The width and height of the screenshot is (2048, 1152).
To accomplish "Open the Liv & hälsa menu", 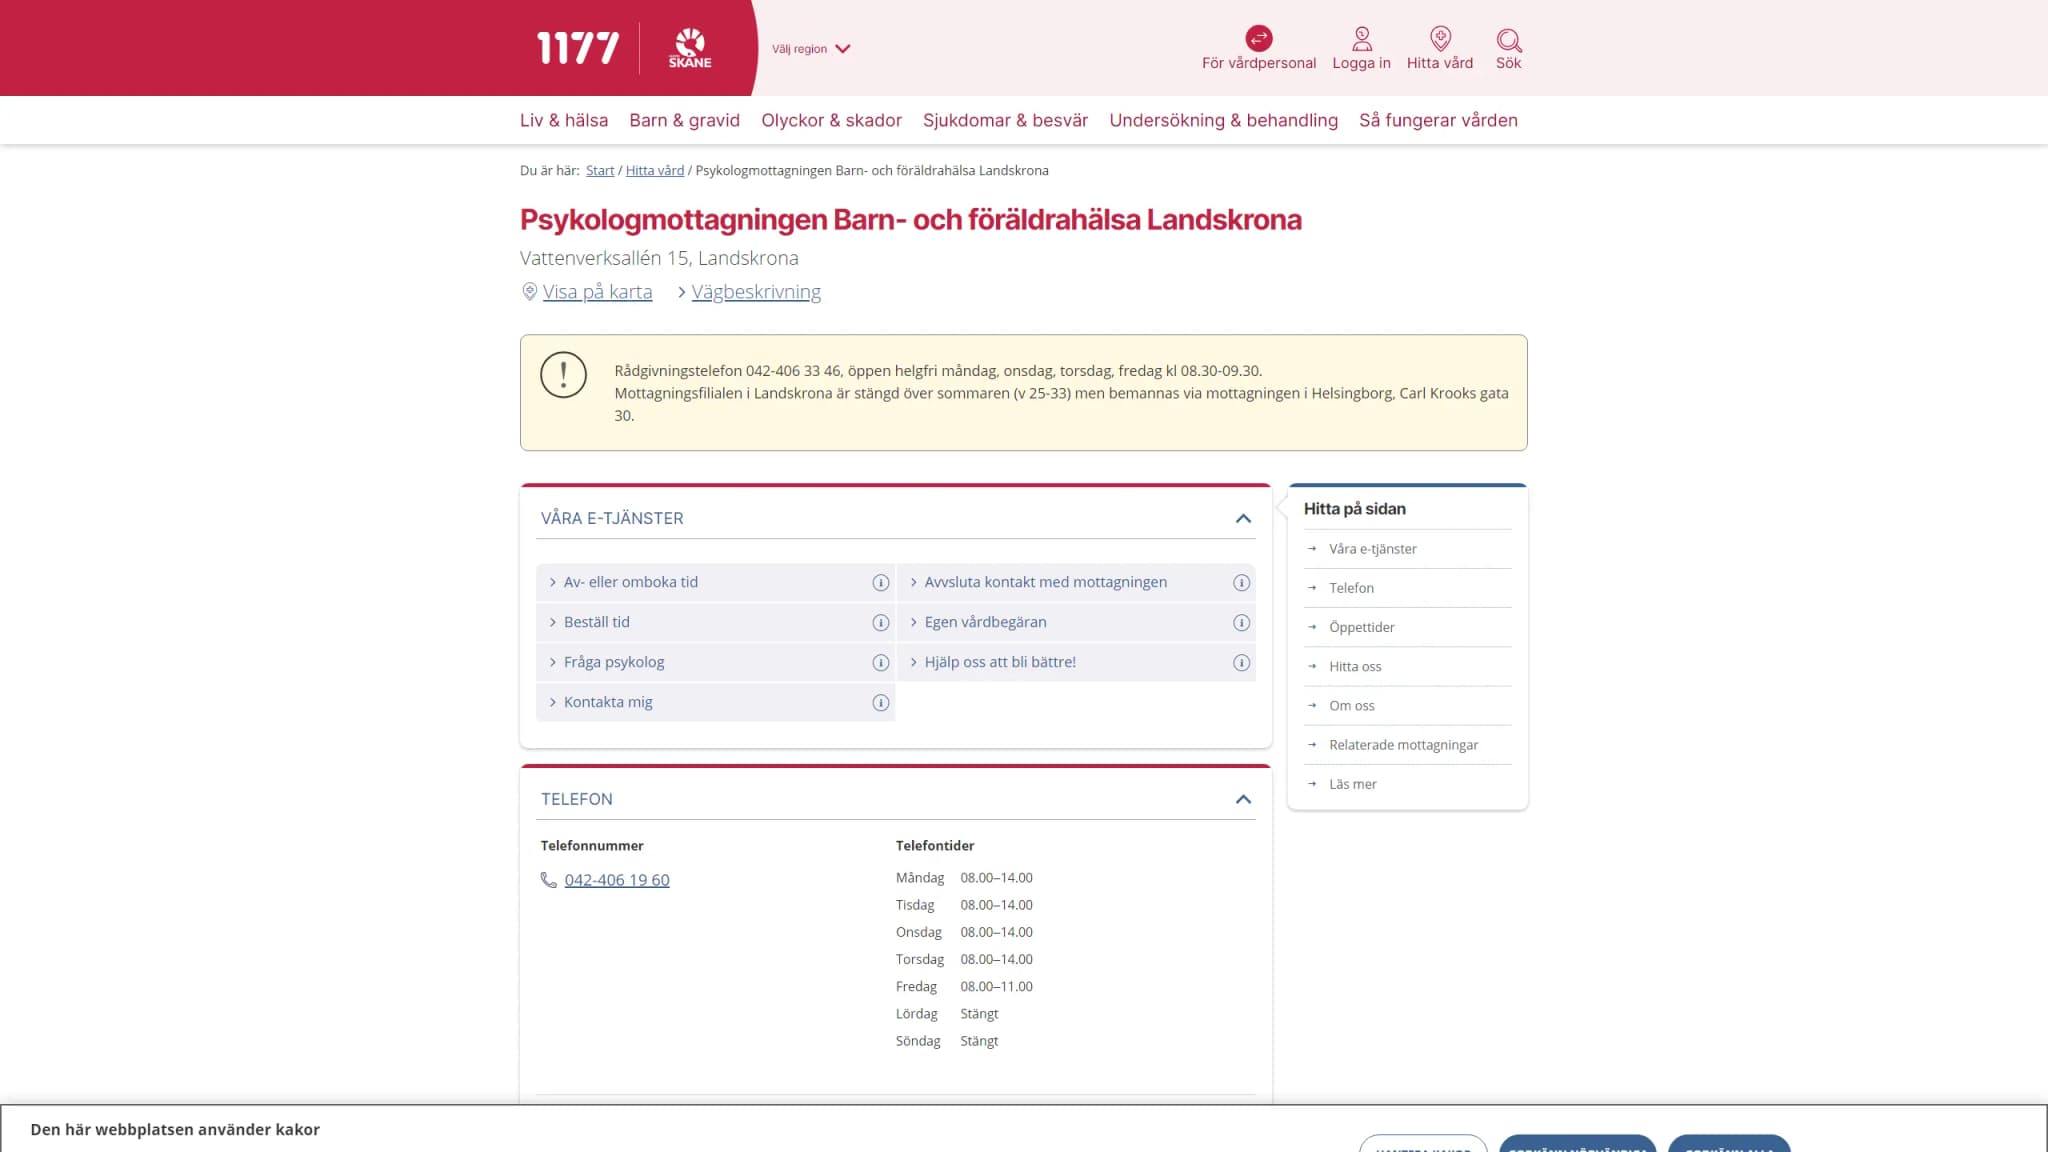I will tap(564, 120).
